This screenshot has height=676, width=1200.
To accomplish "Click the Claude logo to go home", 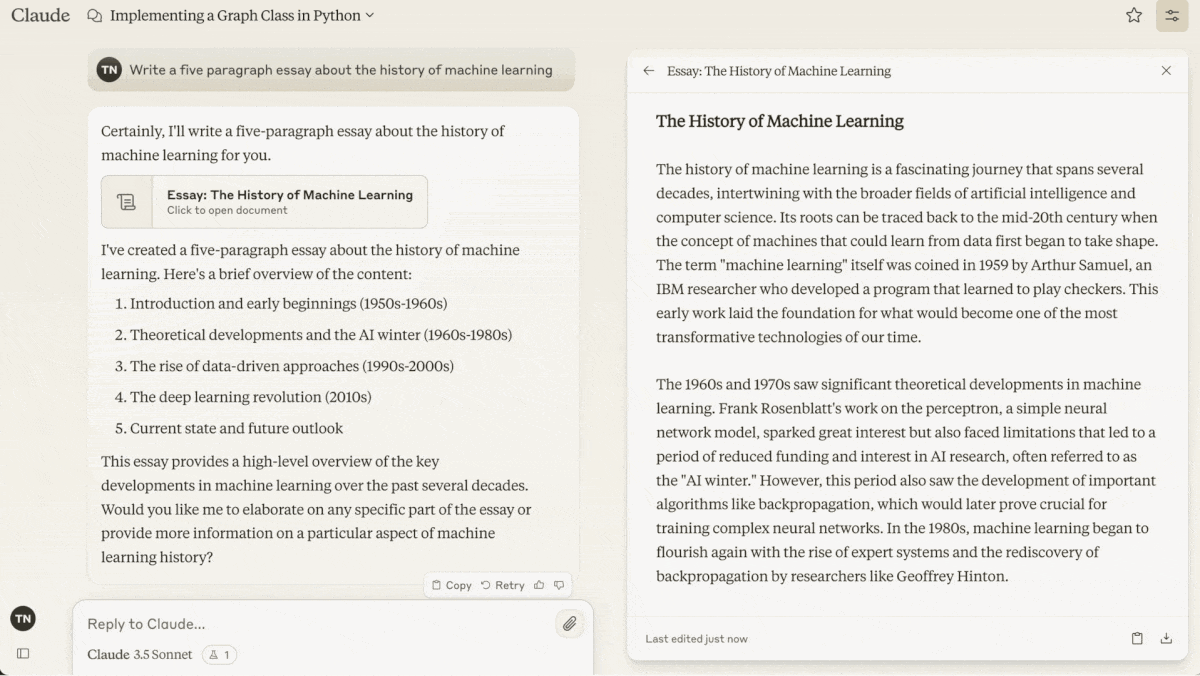I will point(41,15).
